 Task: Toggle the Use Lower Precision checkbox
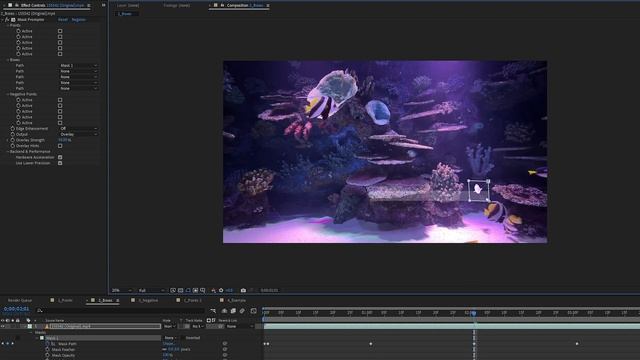coord(60,163)
